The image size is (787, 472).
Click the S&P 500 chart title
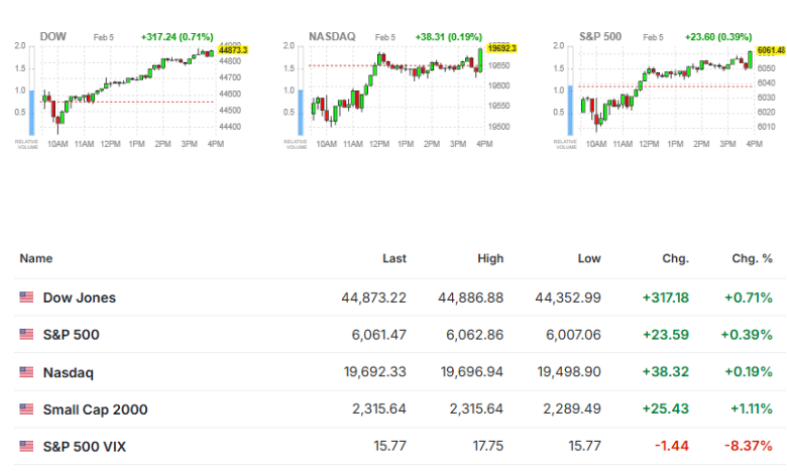click(600, 37)
